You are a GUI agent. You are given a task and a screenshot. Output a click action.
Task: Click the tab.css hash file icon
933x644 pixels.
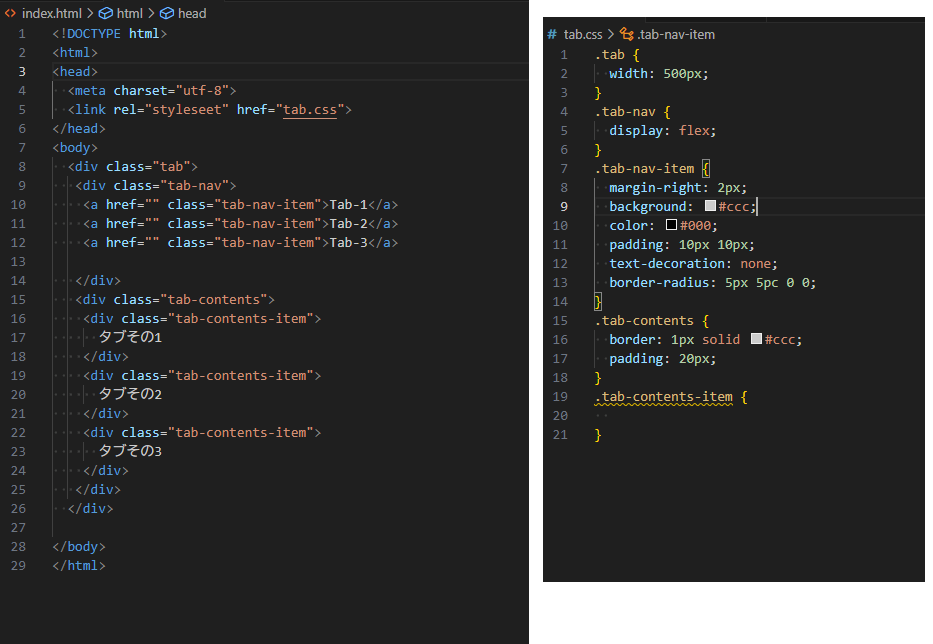(x=552, y=35)
